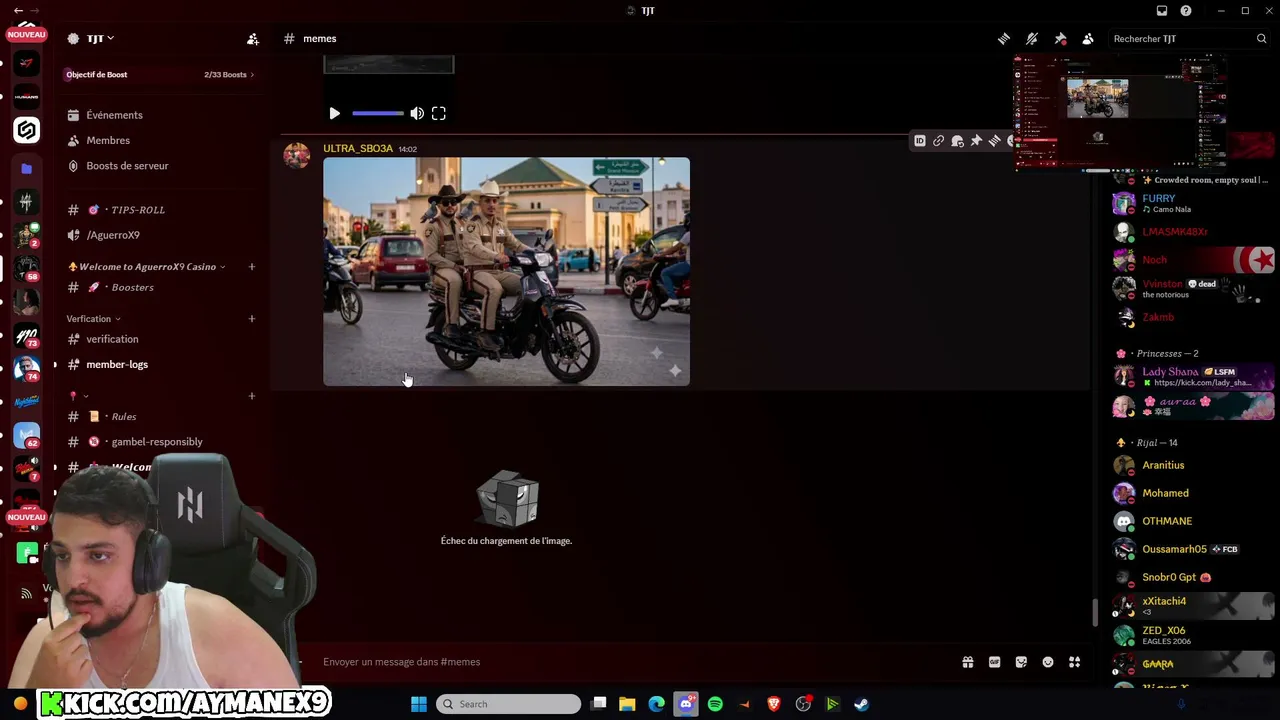Click the Windows taskbar Search box

pyautogui.click(x=509, y=704)
